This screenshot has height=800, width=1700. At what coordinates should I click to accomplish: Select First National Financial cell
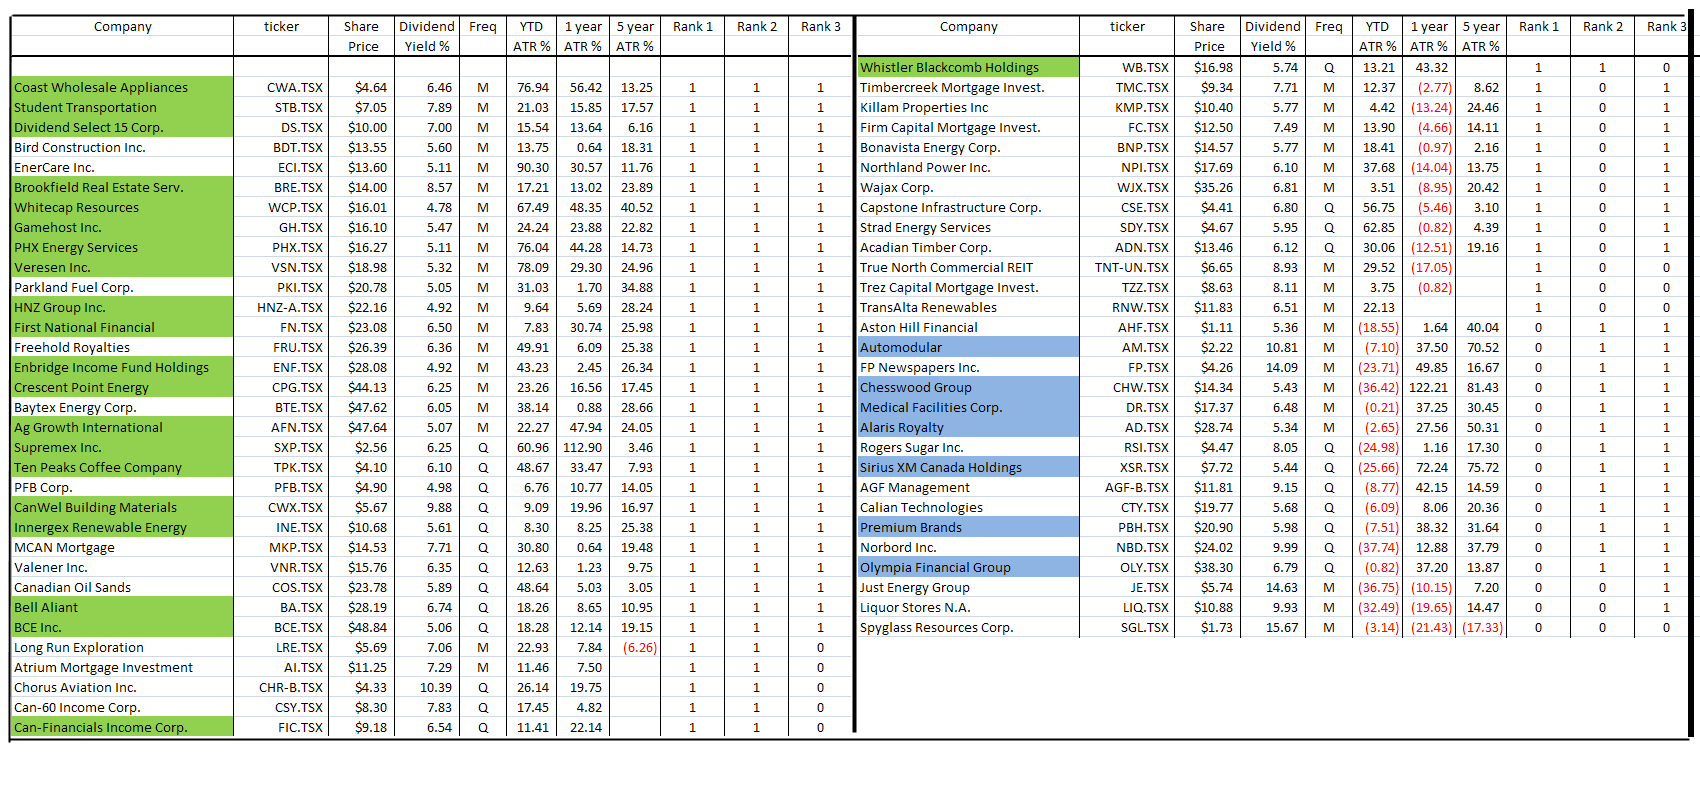tap(122, 327)
